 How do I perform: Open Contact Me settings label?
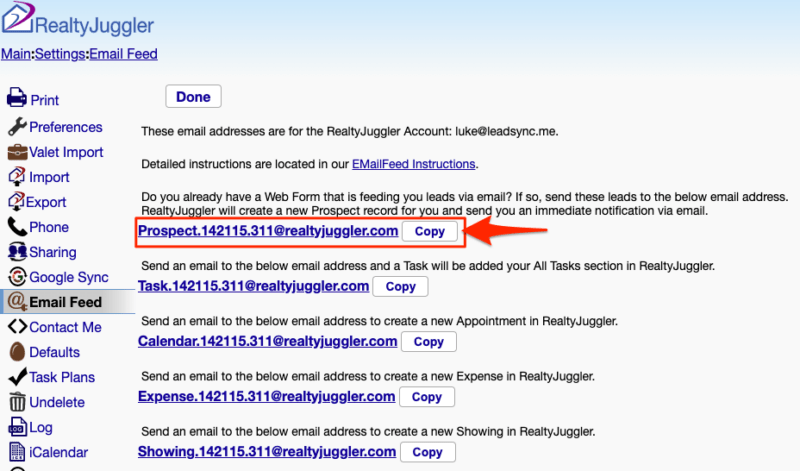coord(65,327)
